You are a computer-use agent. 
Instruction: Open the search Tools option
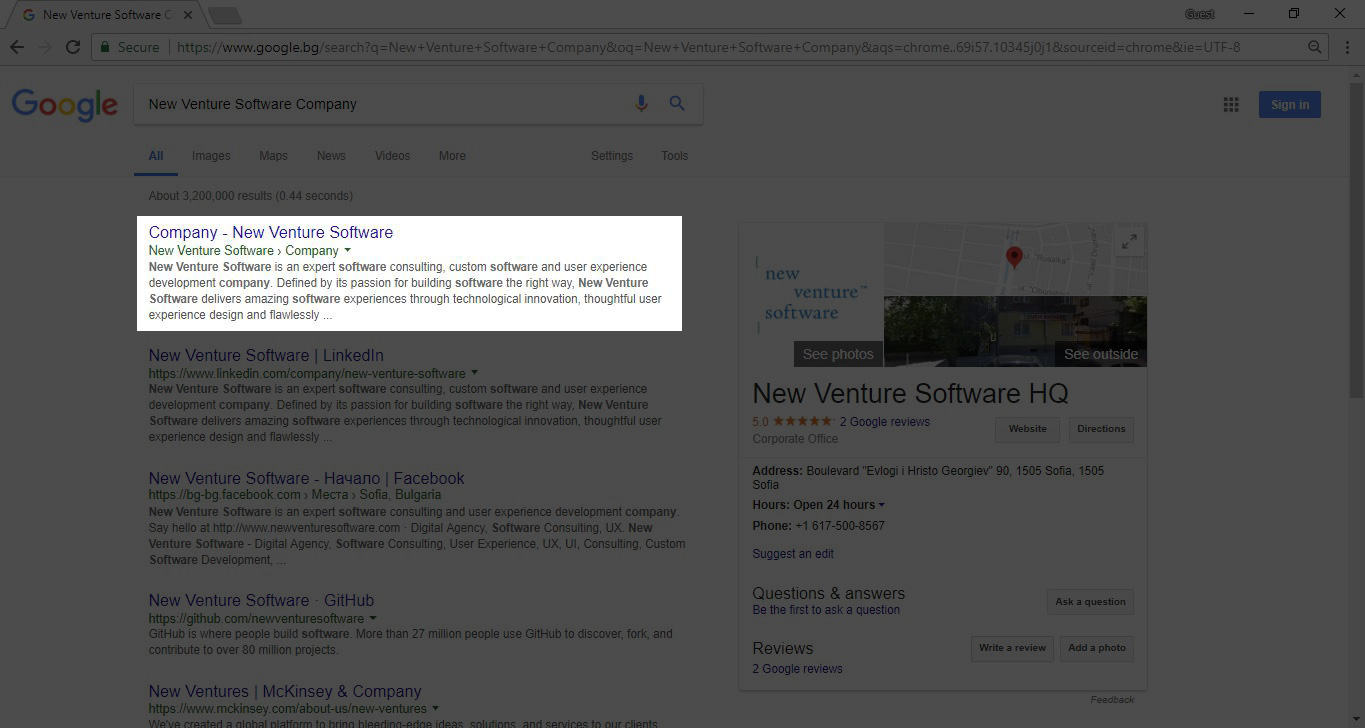click(674, 156)
